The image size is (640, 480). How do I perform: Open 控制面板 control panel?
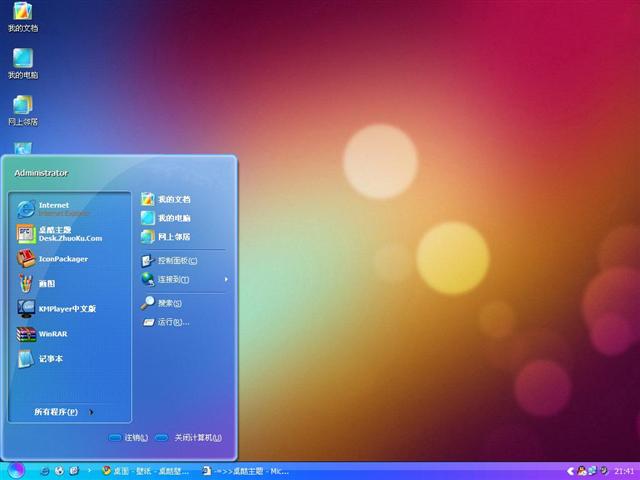click(x=176, y=260)
